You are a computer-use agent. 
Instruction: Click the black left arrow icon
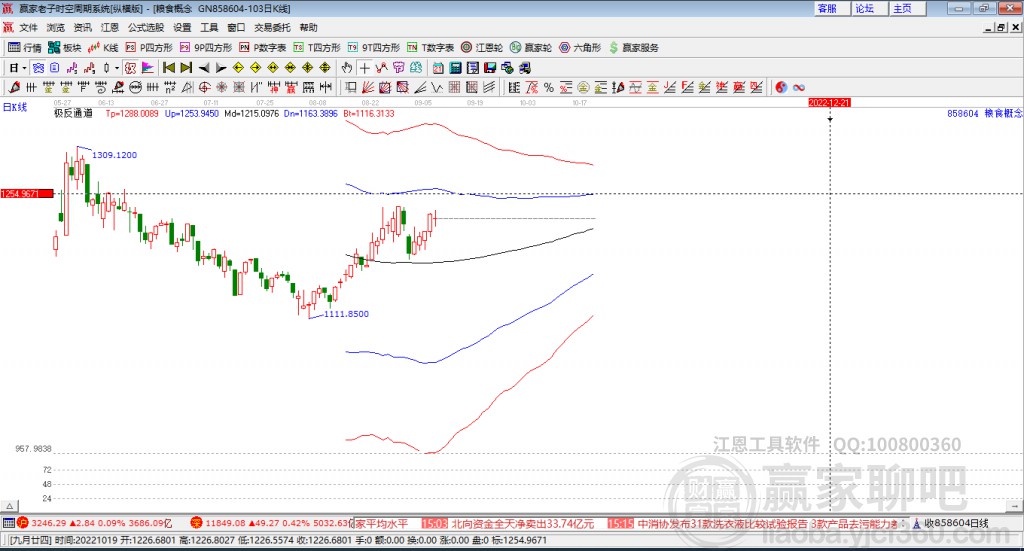(x=204, y=68)
